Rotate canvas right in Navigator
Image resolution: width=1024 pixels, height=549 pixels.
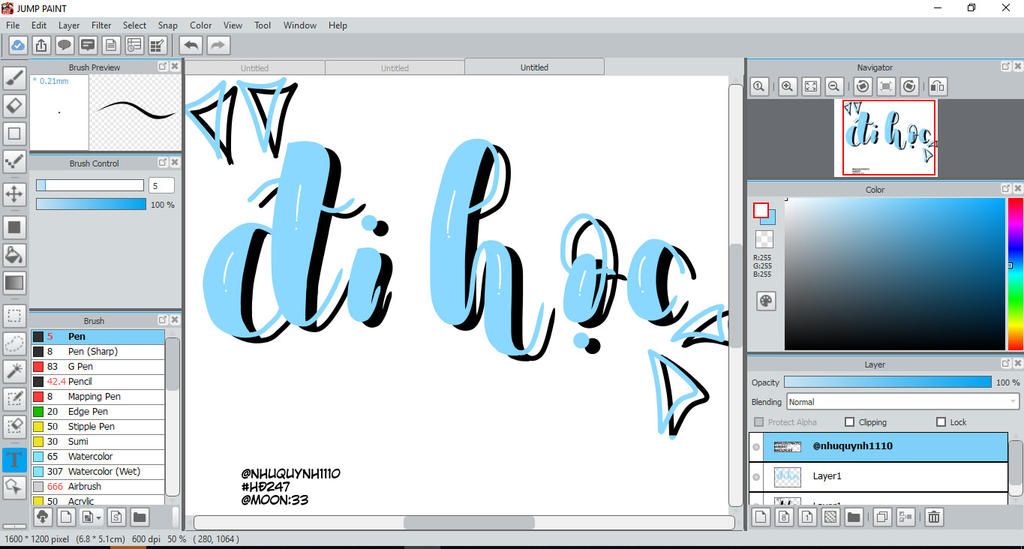(909, 86)
